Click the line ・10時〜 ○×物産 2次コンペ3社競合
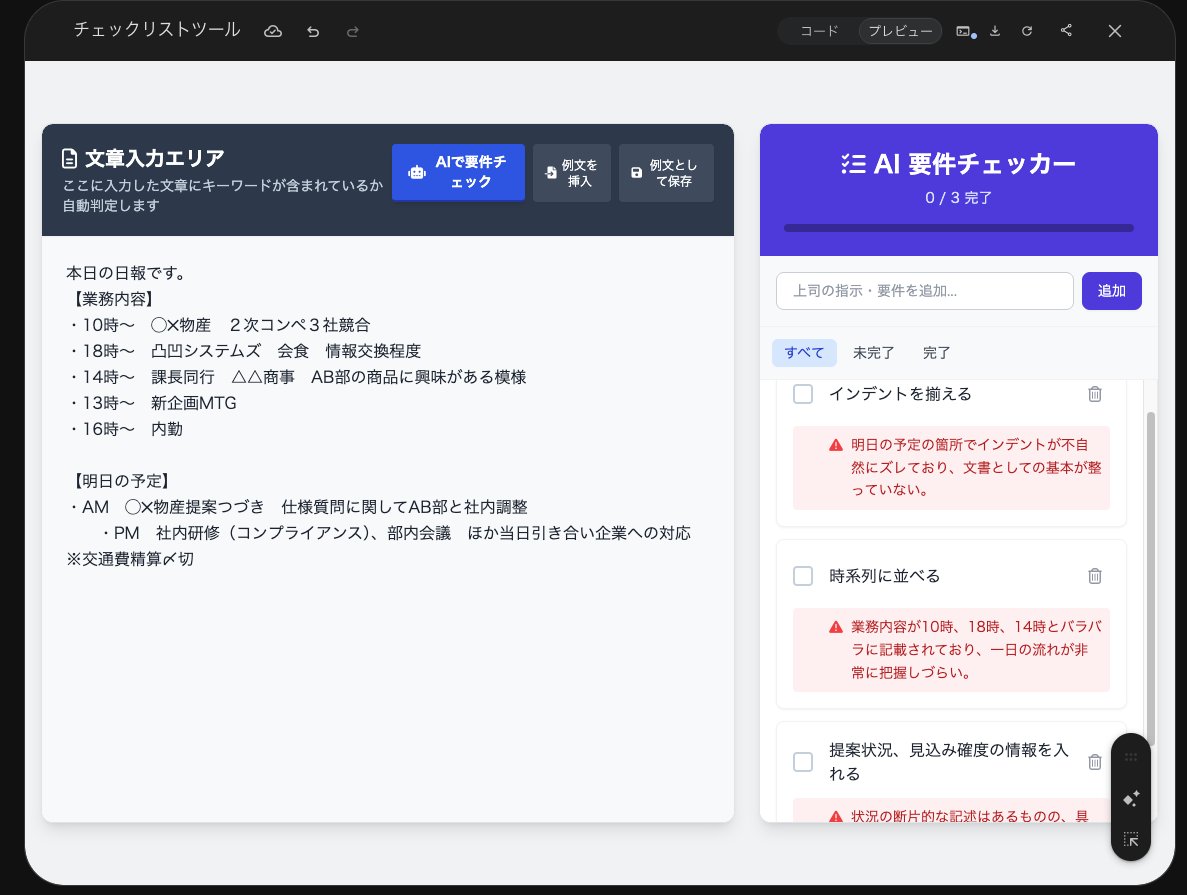This screenshot has width=1187, height=895. pyautogui.click(x=219, y=325)
